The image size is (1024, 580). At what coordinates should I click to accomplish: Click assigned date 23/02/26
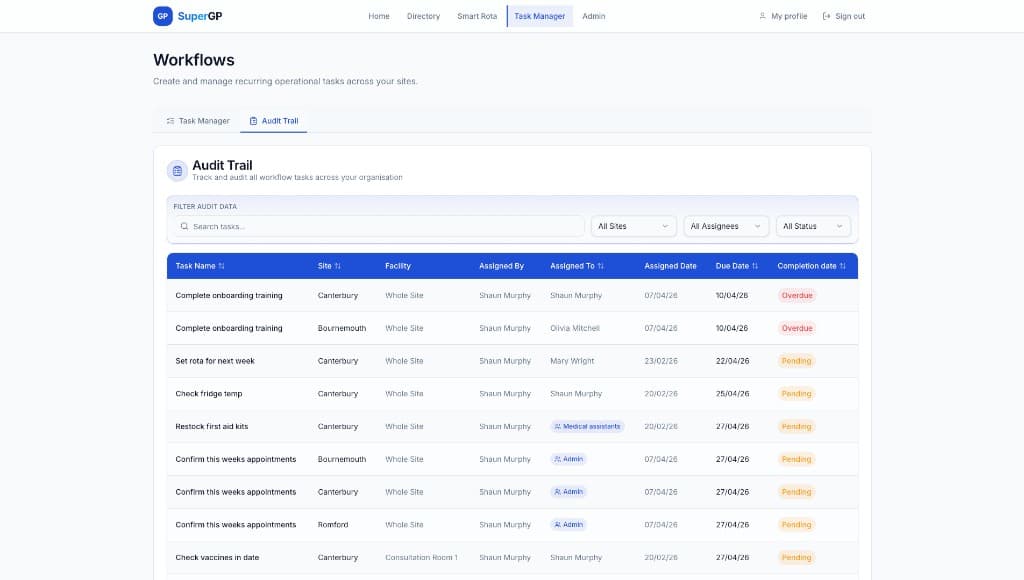(661, 361)
